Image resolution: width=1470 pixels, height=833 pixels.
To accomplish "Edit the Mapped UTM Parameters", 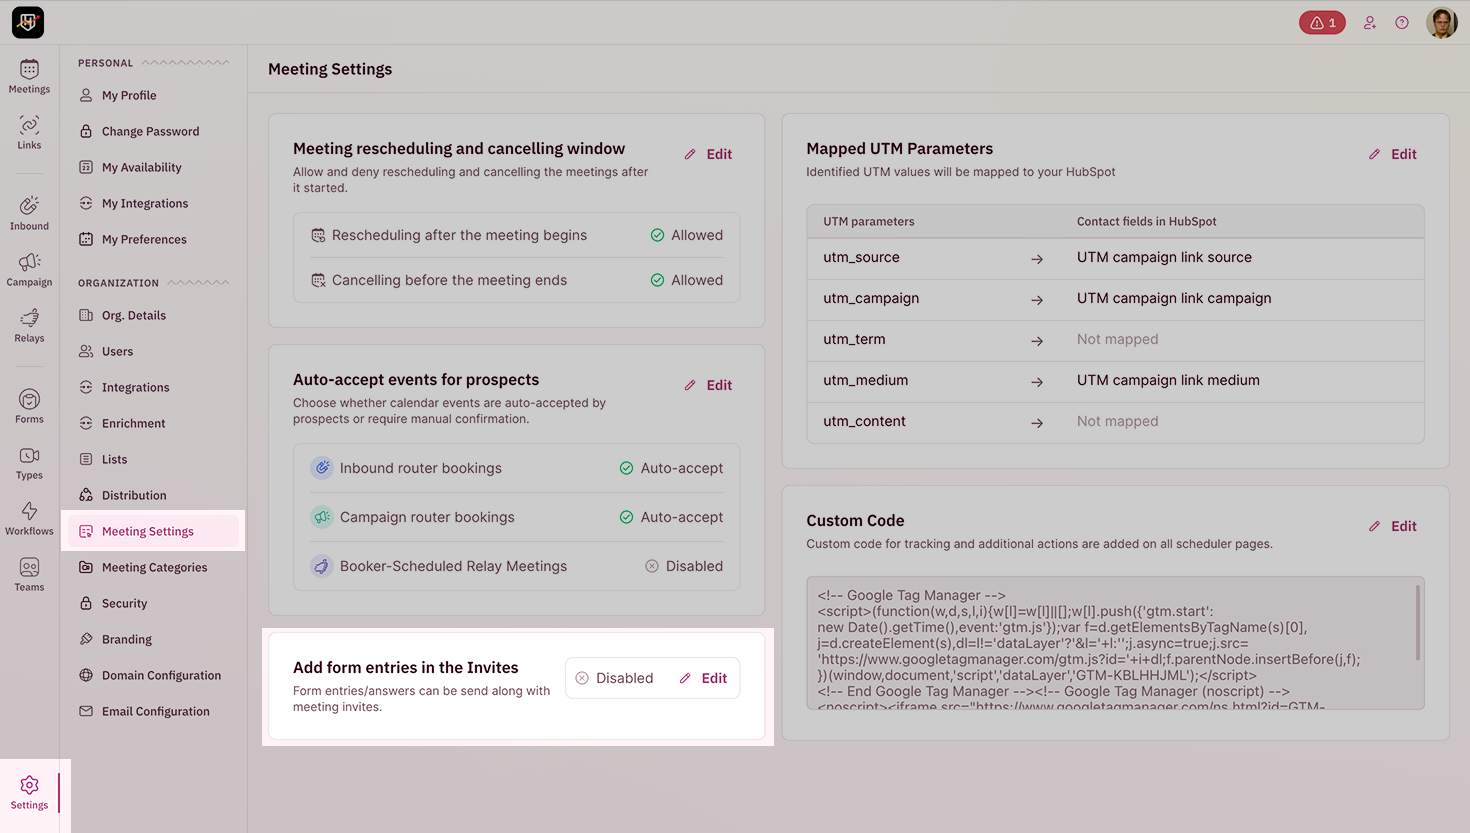I will (1392, 153).
